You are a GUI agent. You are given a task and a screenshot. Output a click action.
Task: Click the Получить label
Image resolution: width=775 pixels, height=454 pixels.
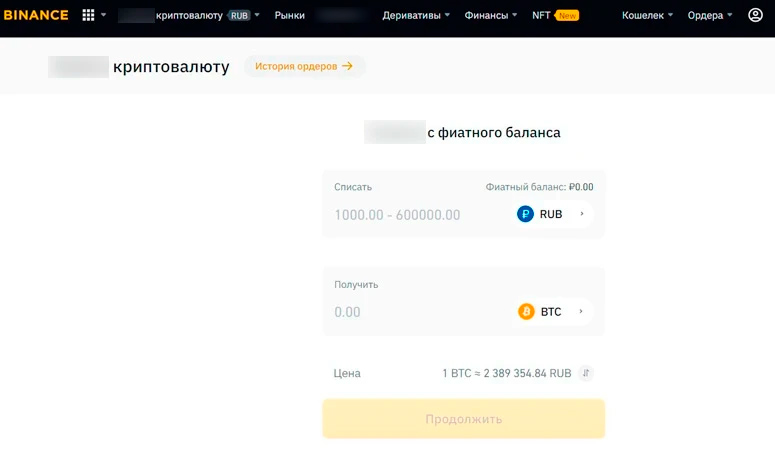tap(356, 285)
